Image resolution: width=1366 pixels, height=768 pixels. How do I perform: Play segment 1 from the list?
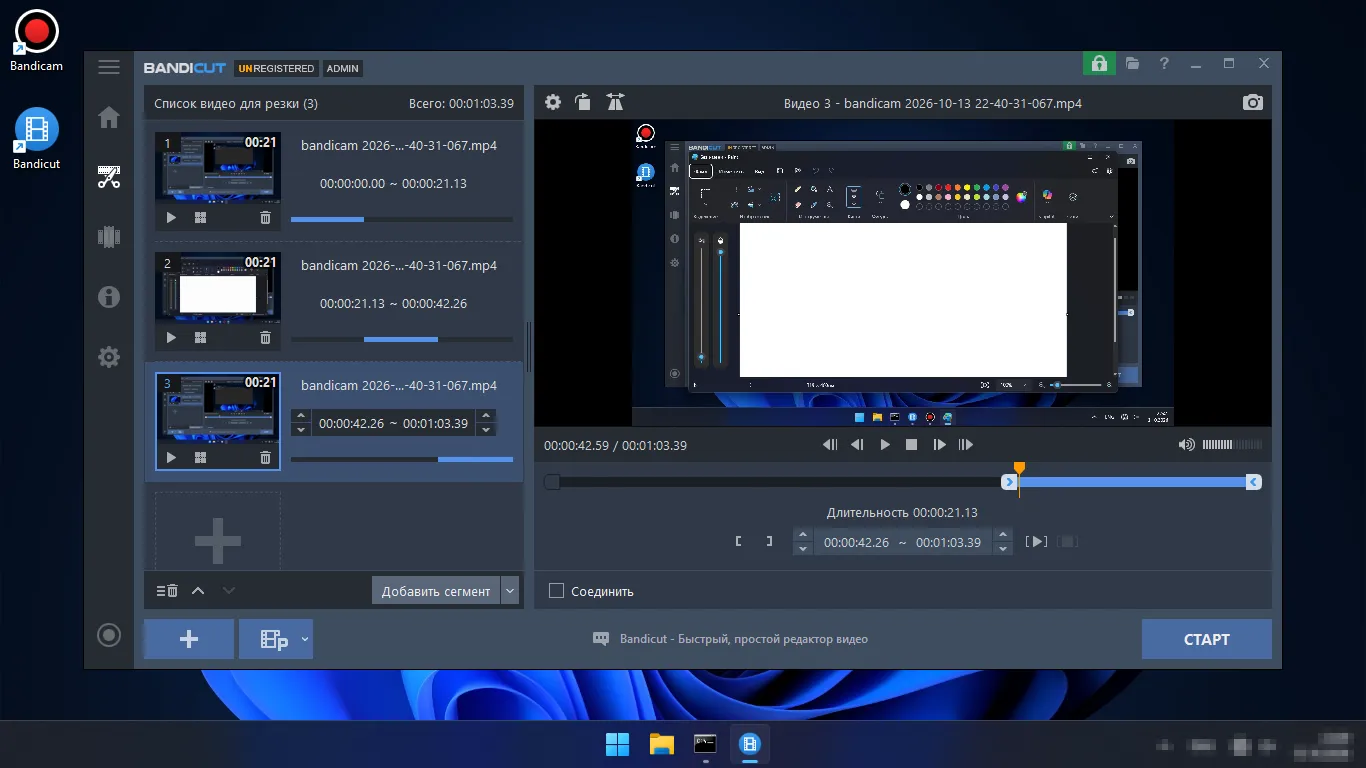tap(171, 217)
